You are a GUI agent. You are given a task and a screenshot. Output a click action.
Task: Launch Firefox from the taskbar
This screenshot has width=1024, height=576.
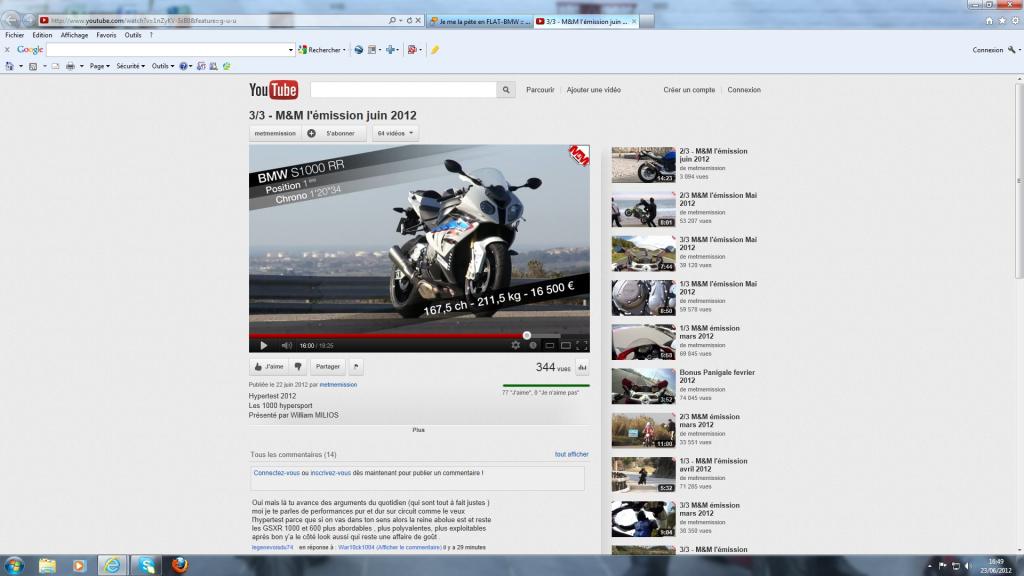click(180, 565)
